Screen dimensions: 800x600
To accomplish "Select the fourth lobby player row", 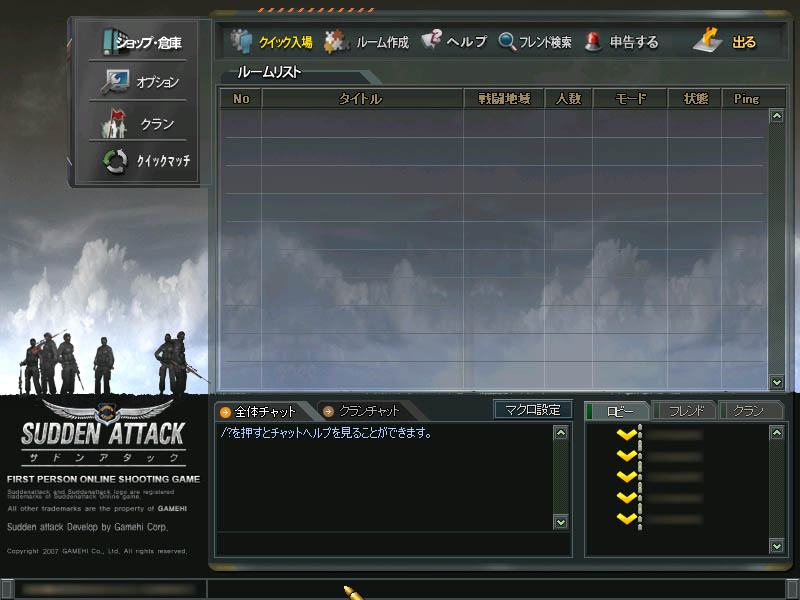I will coord(676,497).
